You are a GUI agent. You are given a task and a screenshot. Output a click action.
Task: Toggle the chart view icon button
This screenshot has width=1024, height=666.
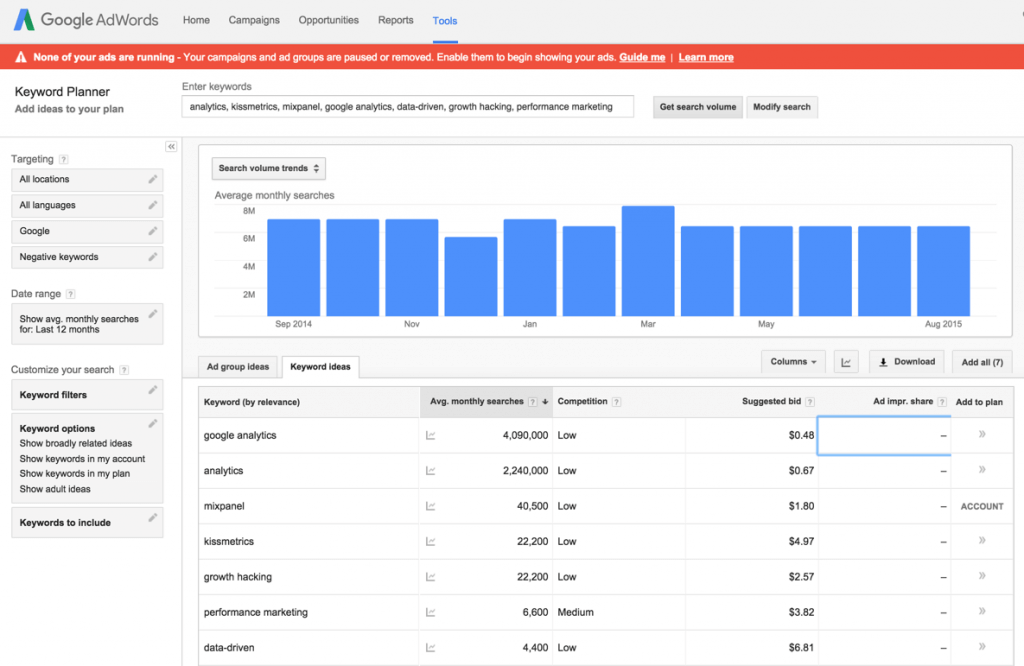846,362
